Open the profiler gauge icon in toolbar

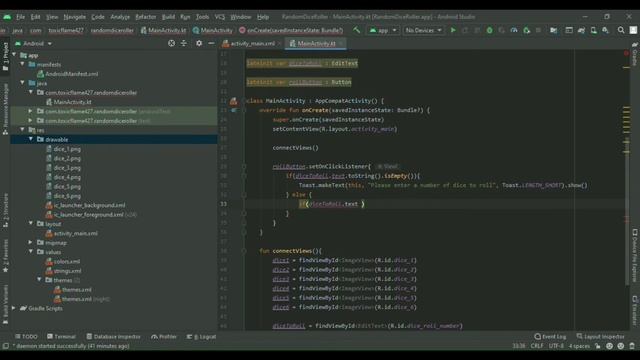coord(514,30)
